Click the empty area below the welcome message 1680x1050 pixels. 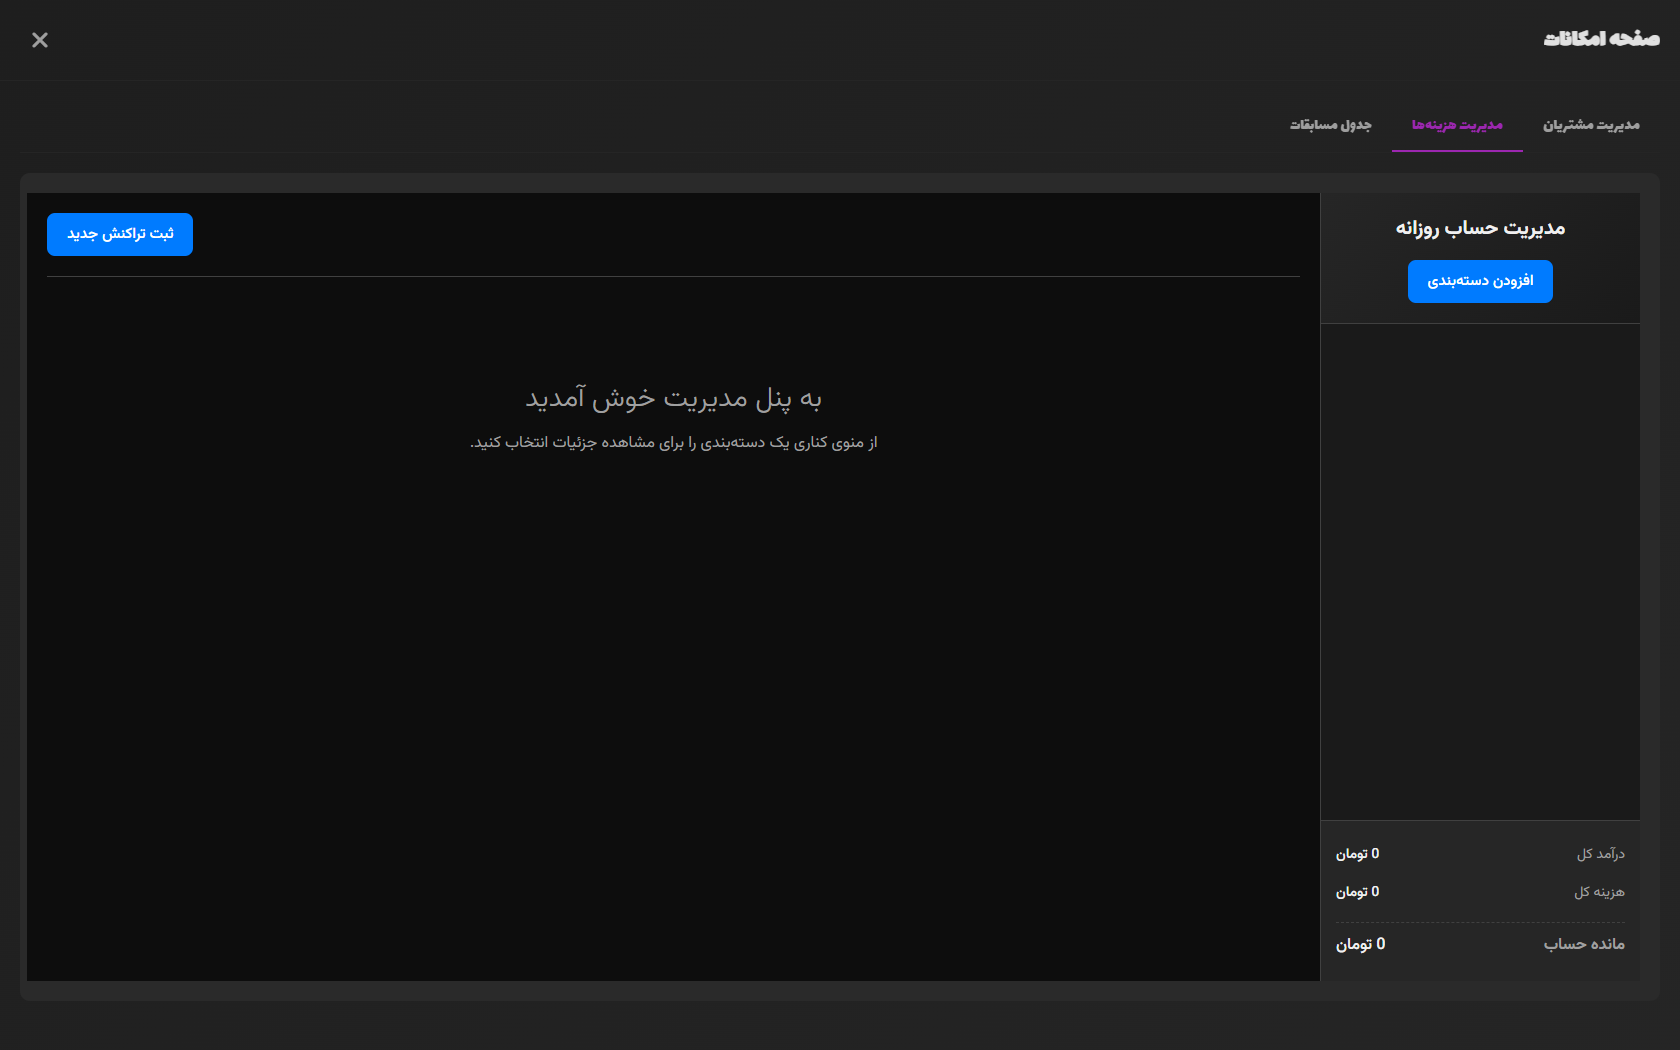pos(673,700)
